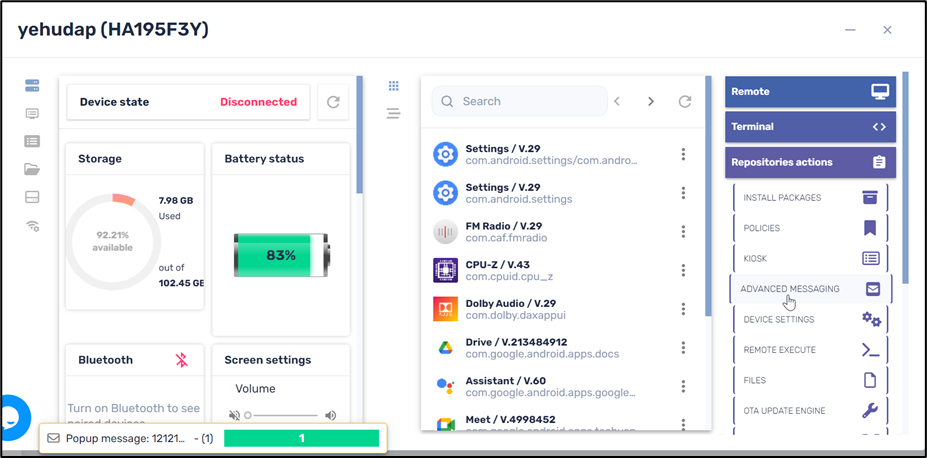This screenshot has width=927, height=458.
Task: Open the Remote panel
Action: pos(811,92)
